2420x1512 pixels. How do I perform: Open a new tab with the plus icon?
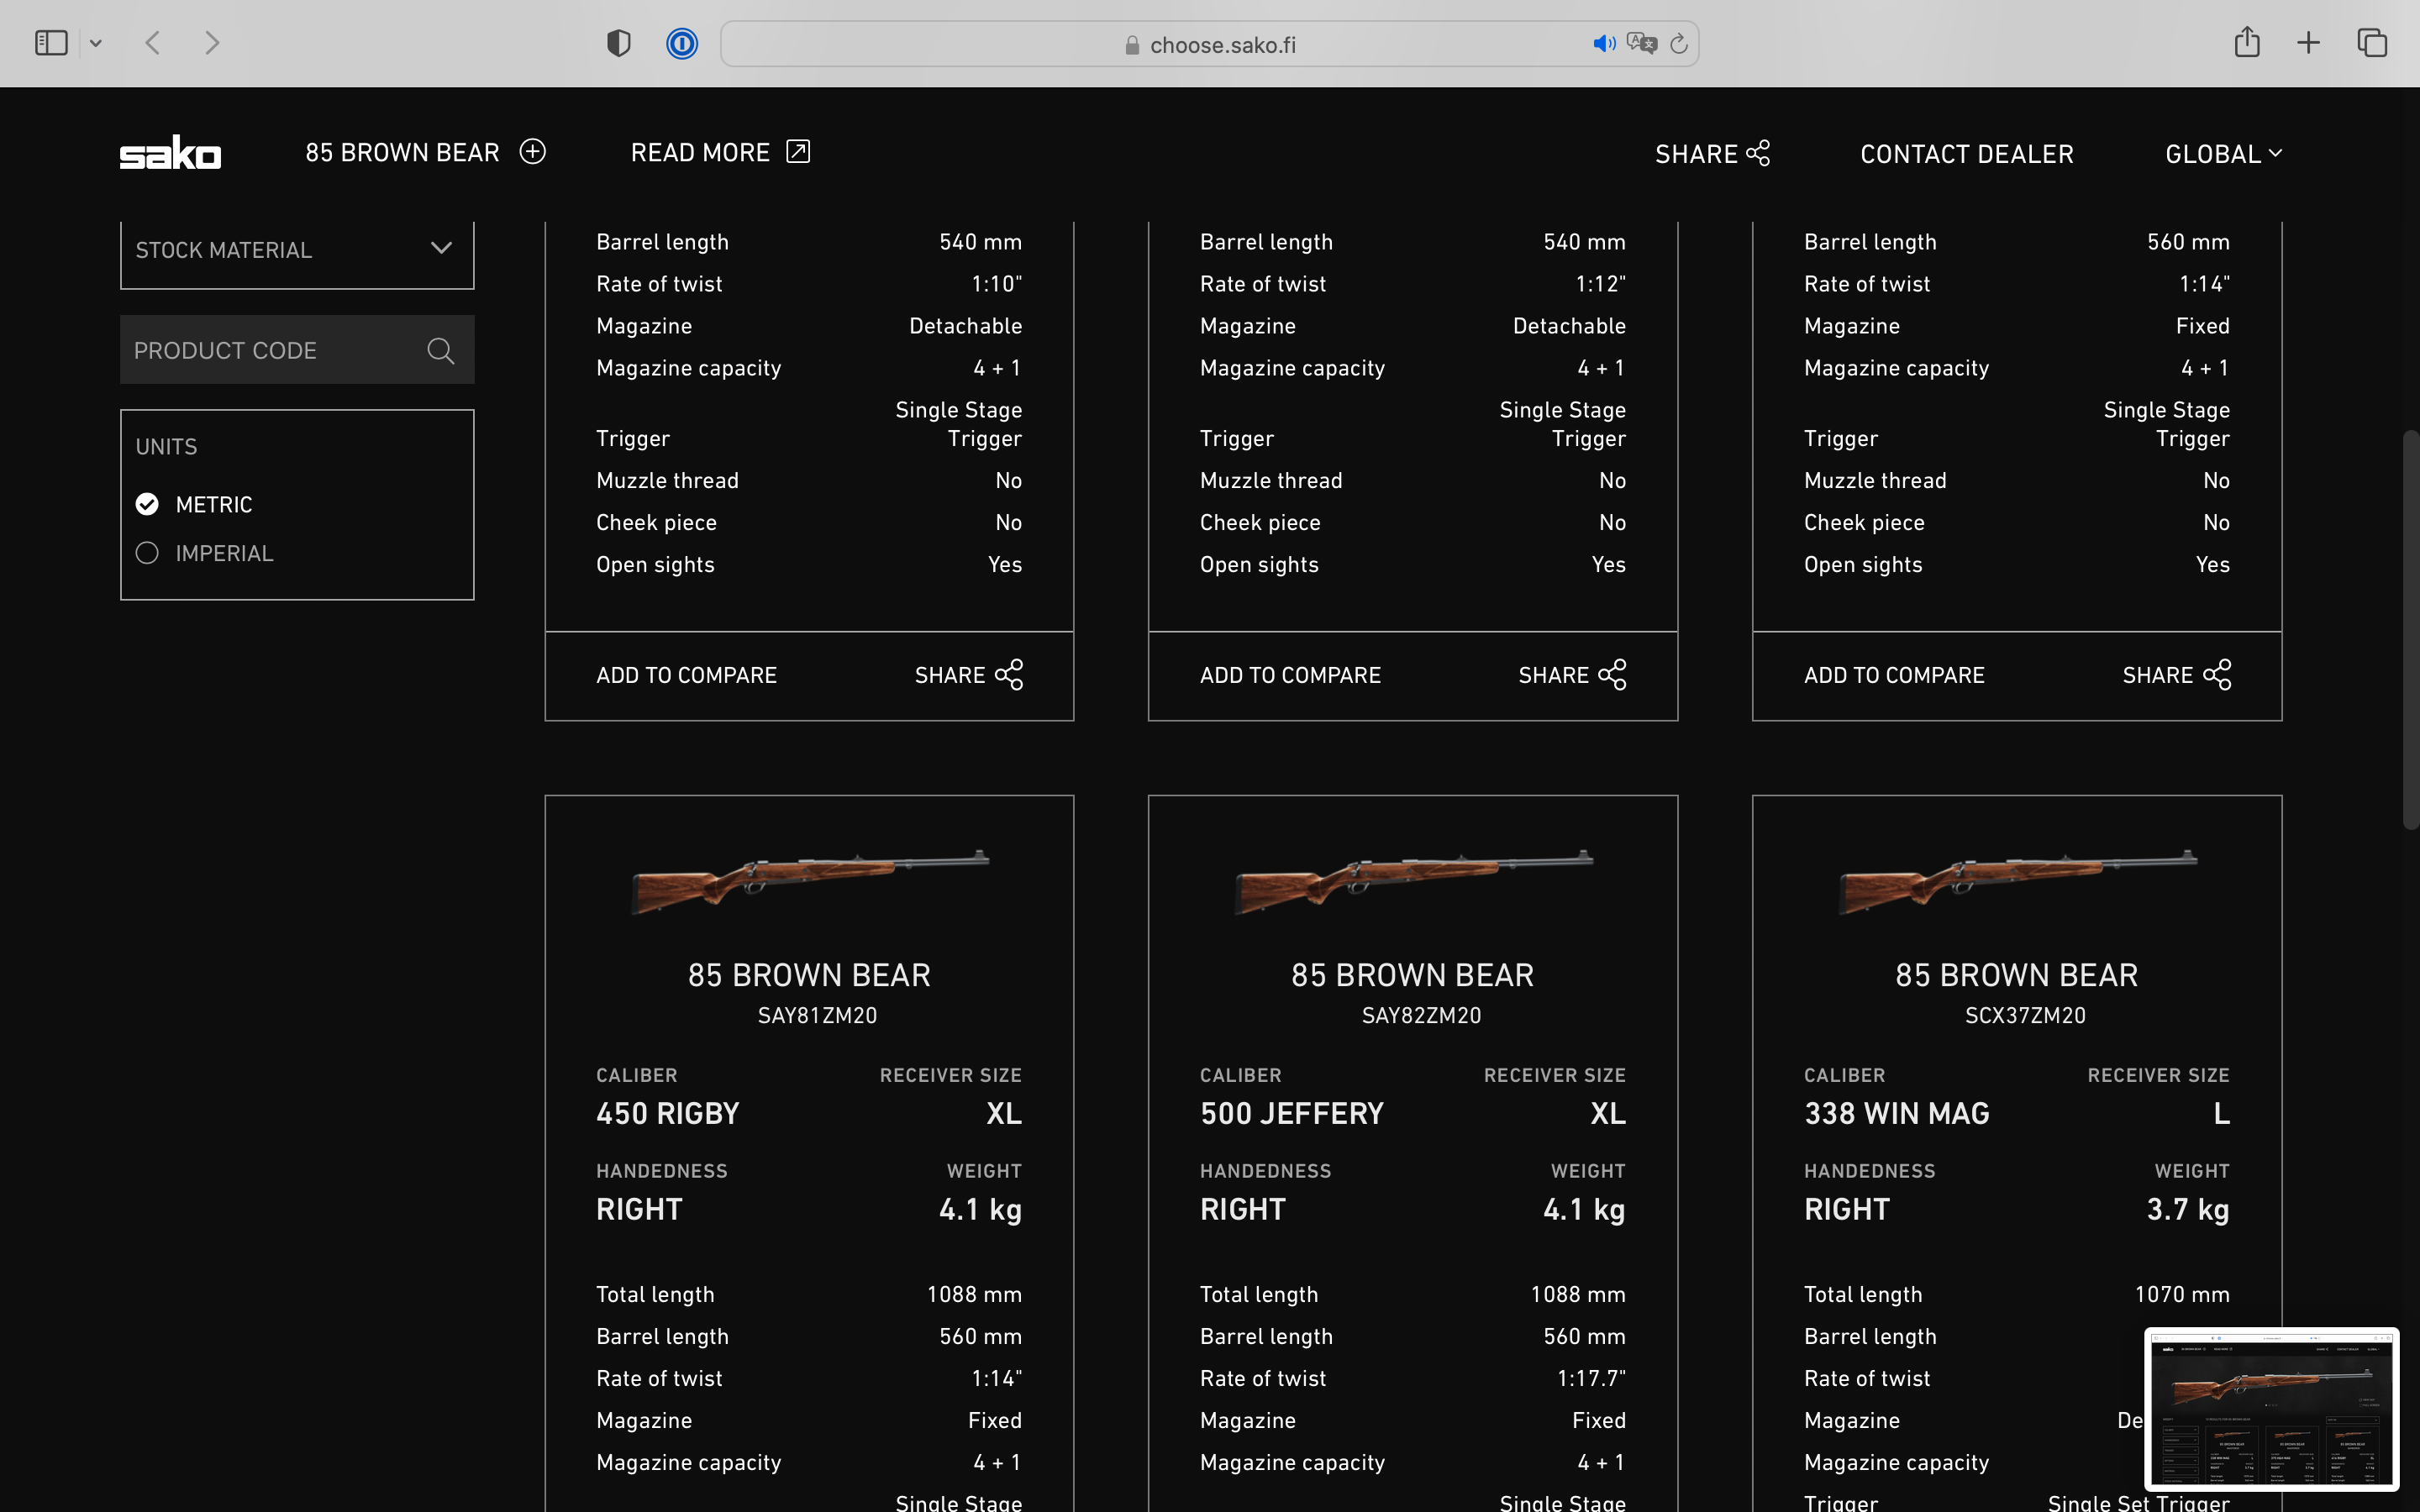click(2308, 43)
